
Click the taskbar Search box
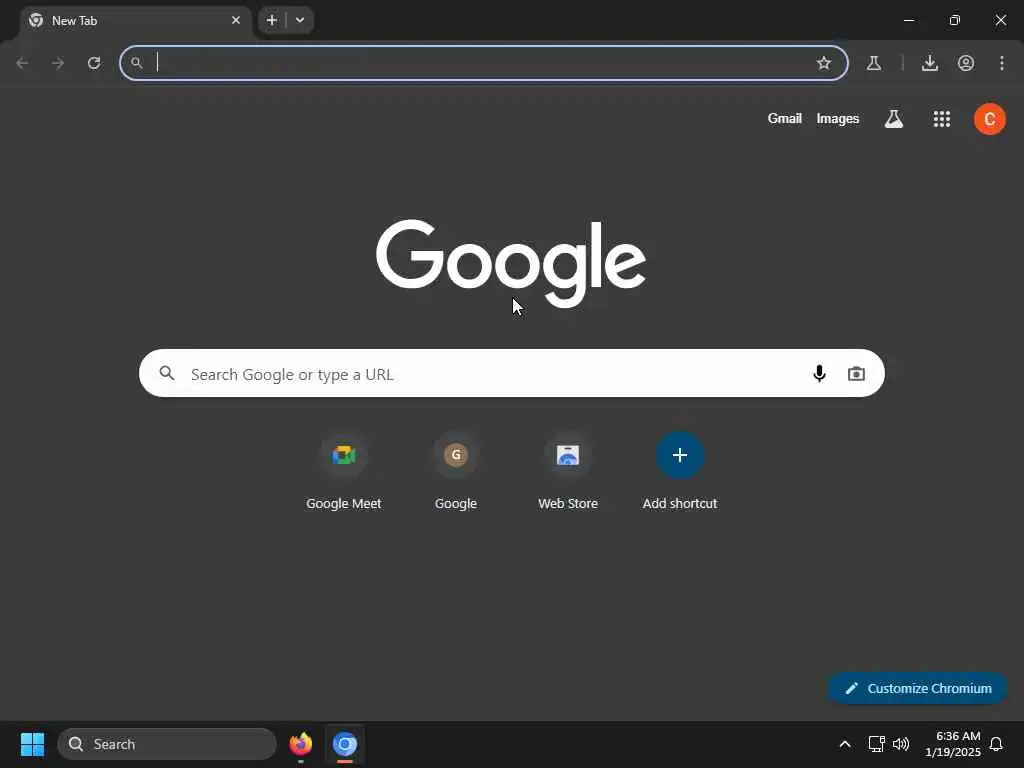167,744
